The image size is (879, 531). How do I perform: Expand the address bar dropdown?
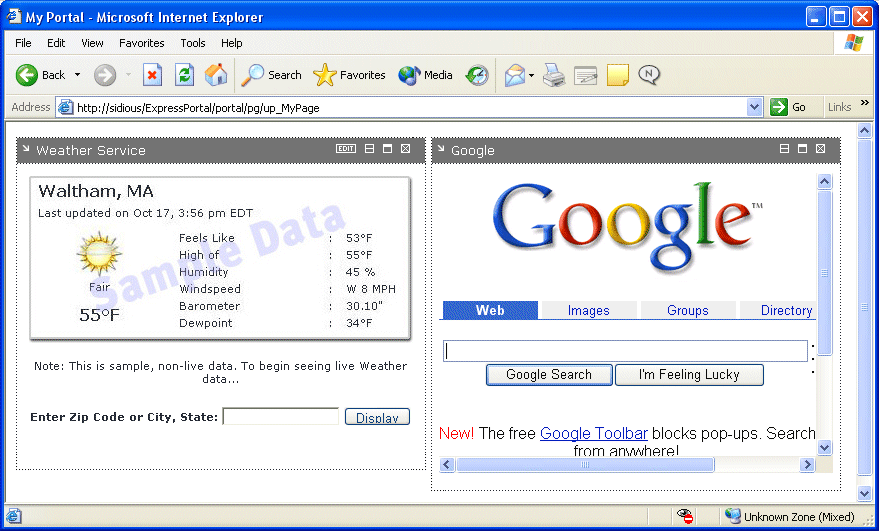point(755,107)
